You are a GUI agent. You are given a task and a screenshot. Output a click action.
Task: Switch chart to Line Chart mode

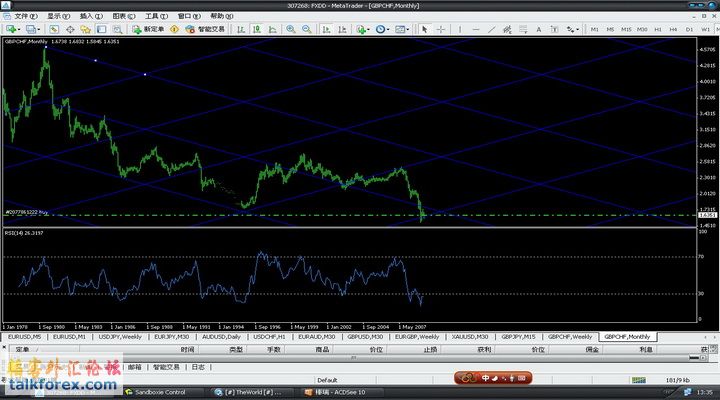272,29
